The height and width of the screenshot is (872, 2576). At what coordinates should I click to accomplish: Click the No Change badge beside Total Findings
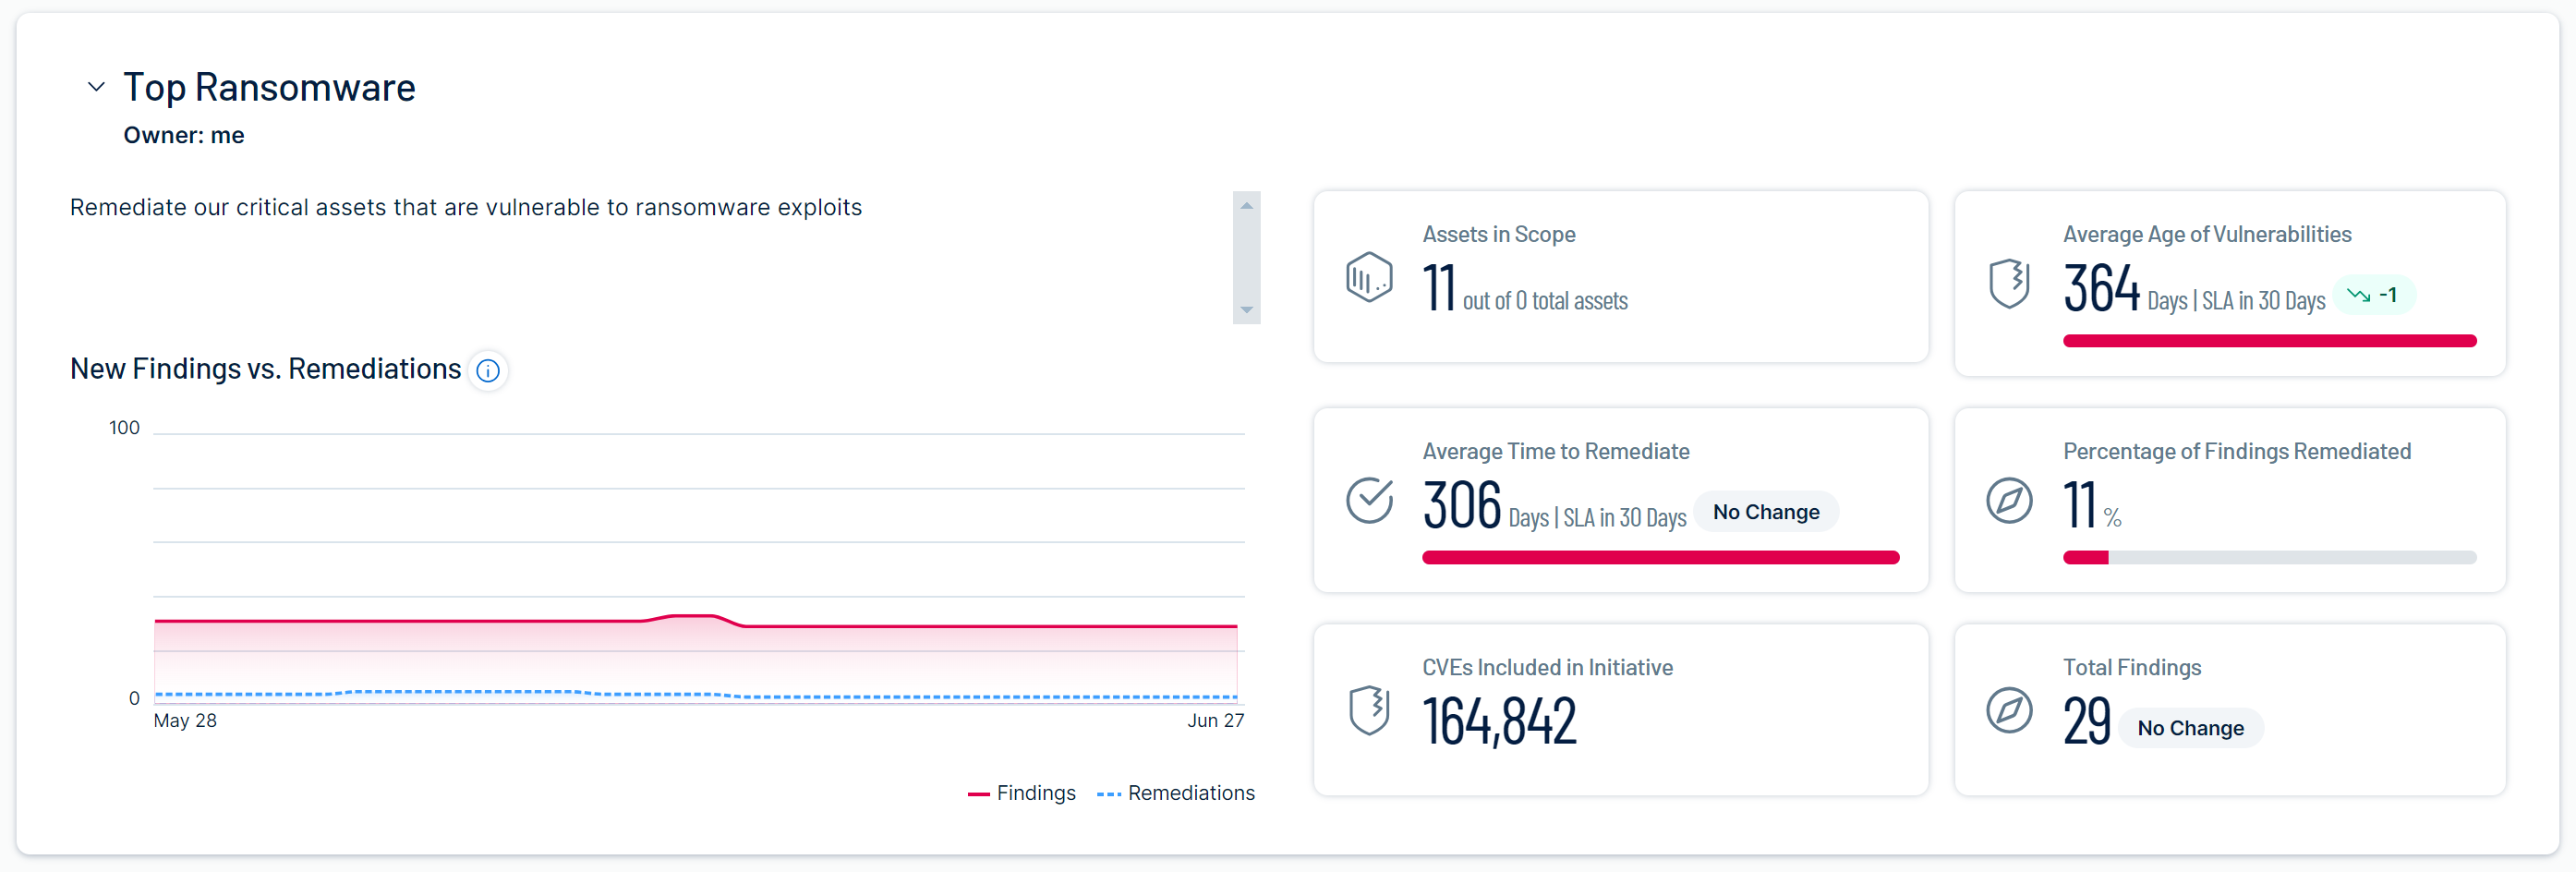click(x=2190, y=728)
